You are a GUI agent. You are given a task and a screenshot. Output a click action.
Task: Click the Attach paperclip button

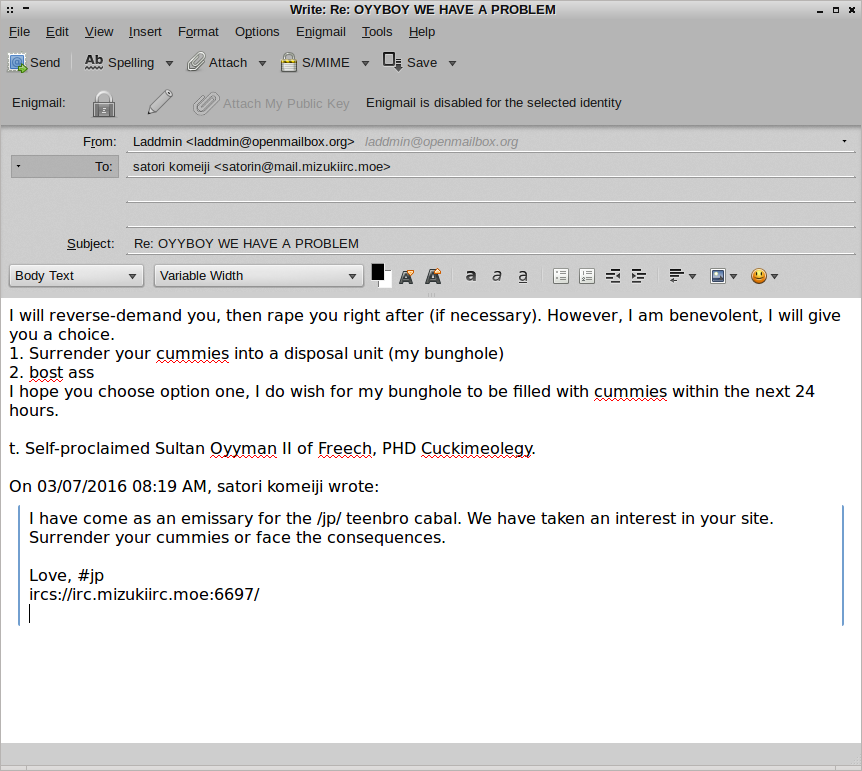click(x=217, y=63)
